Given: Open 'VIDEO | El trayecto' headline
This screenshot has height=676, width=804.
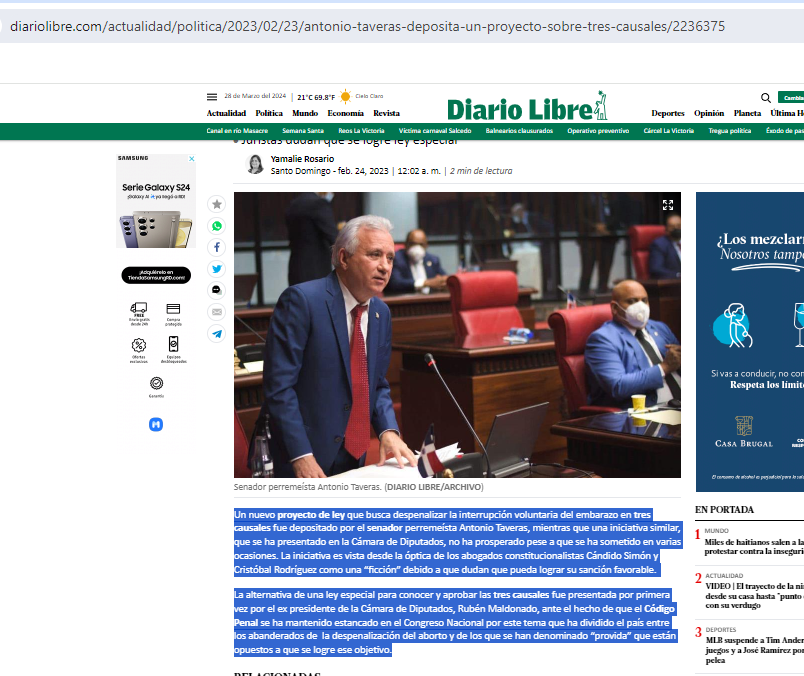Looking at the screenshot, I should pyautogui.click(x=754, y=595).
